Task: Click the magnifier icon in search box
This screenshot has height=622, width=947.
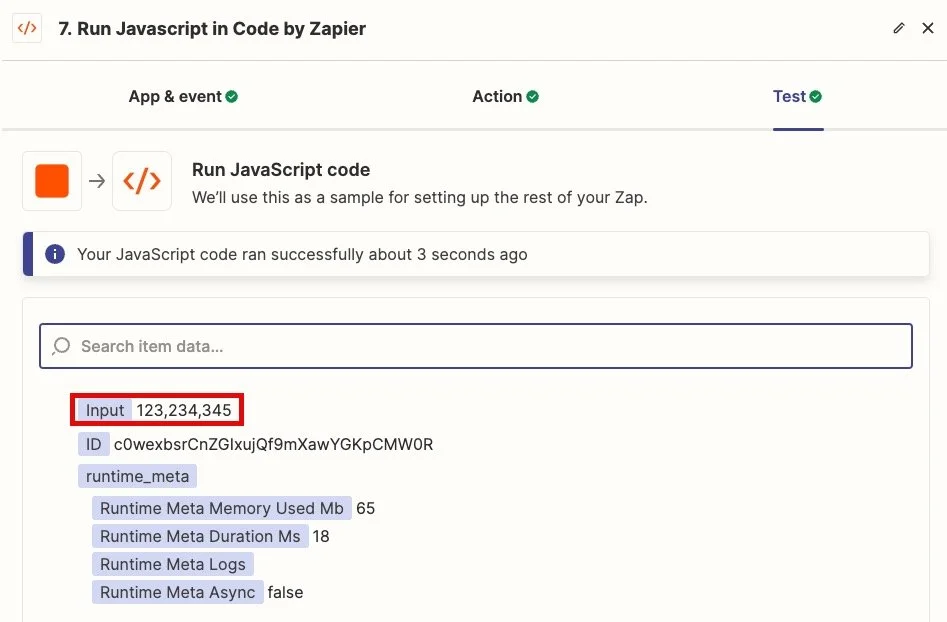Action: 61,346
